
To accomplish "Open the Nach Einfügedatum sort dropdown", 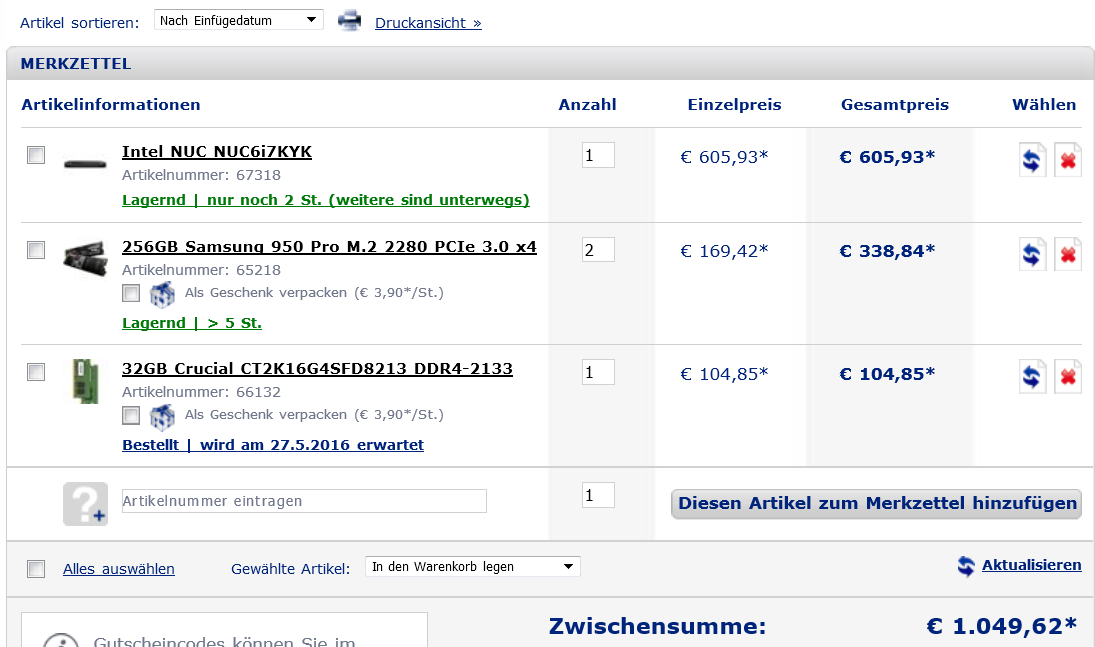I will [239, 20].
